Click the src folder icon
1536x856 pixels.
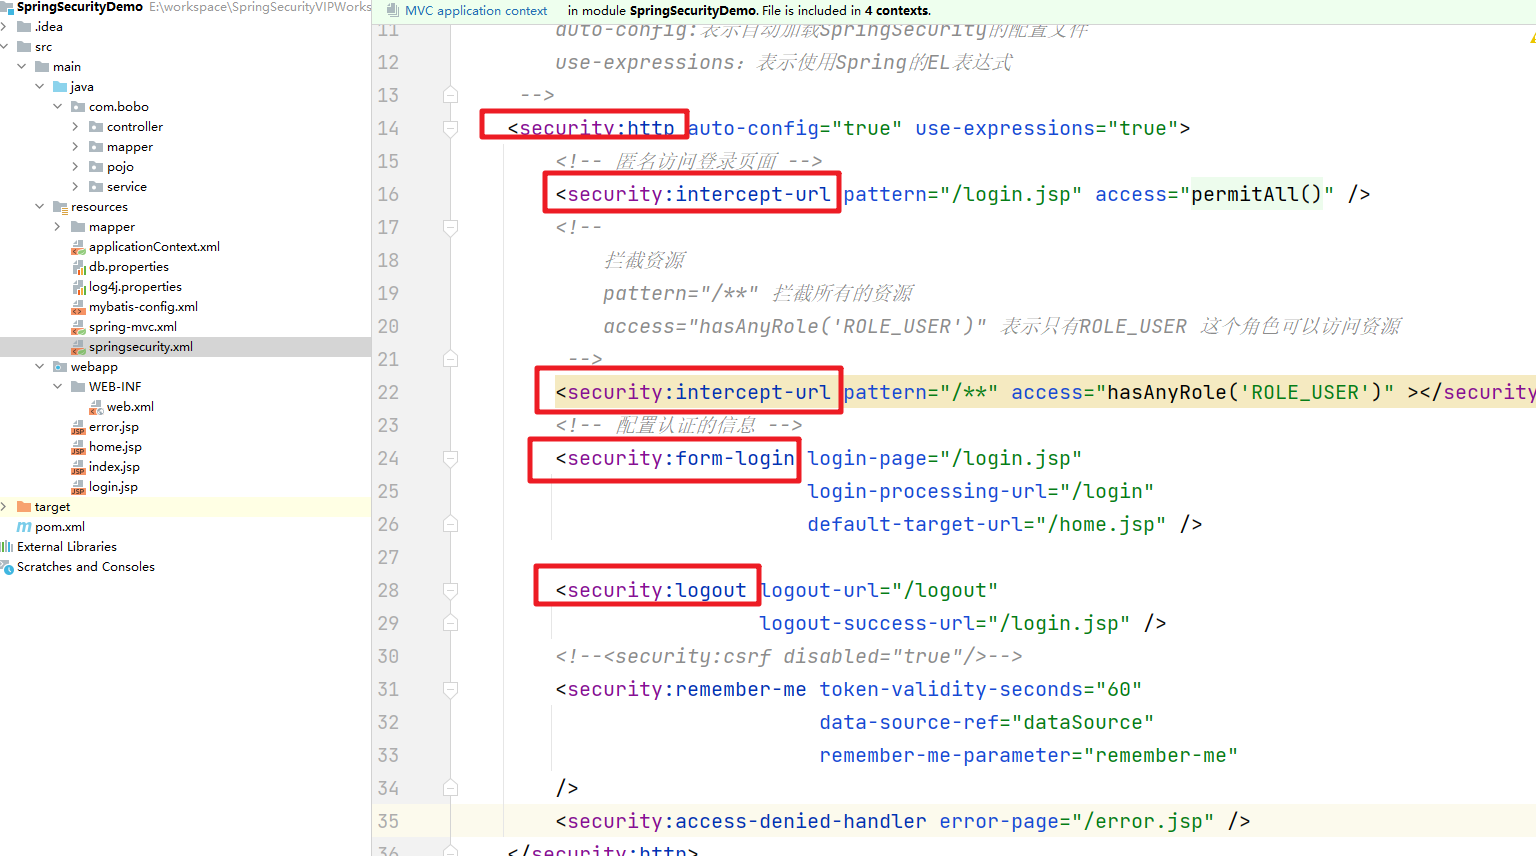click(x=24, y=47)
